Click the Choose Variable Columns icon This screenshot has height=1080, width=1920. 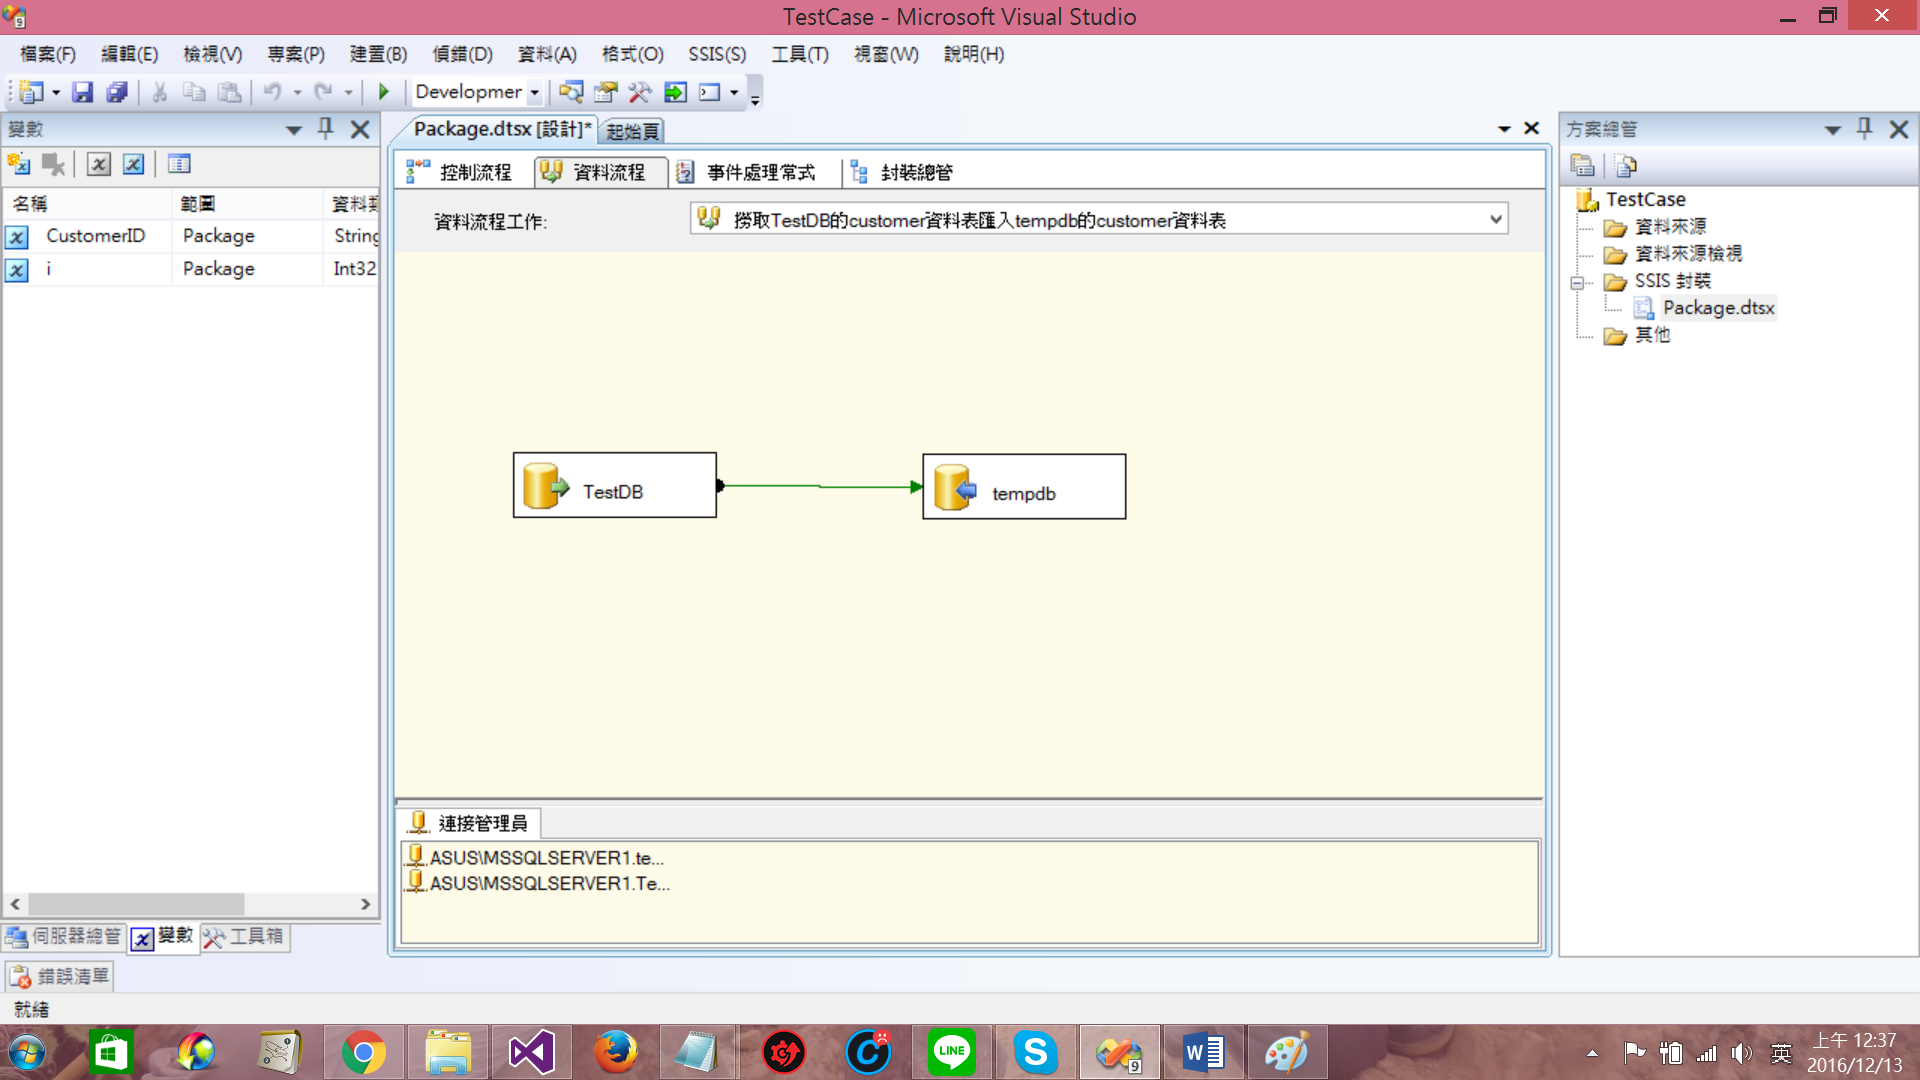click(x=179, y=164)
